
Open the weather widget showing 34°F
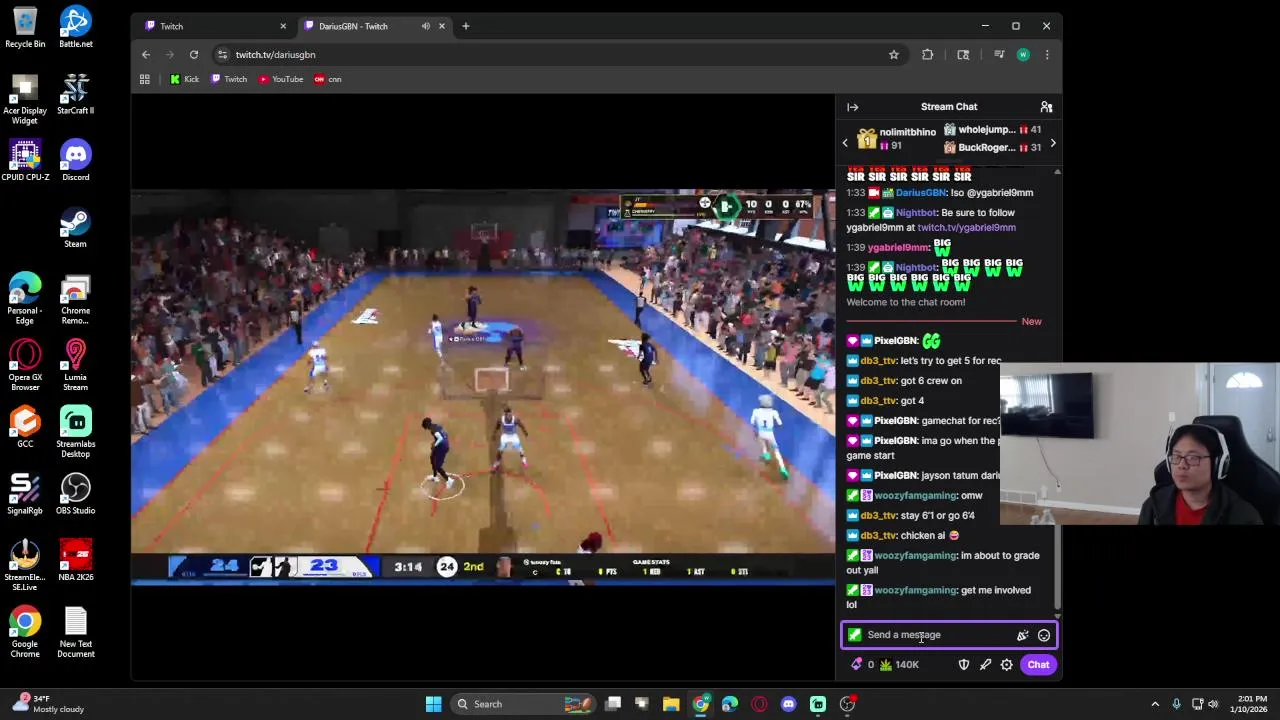pos(48,704)
